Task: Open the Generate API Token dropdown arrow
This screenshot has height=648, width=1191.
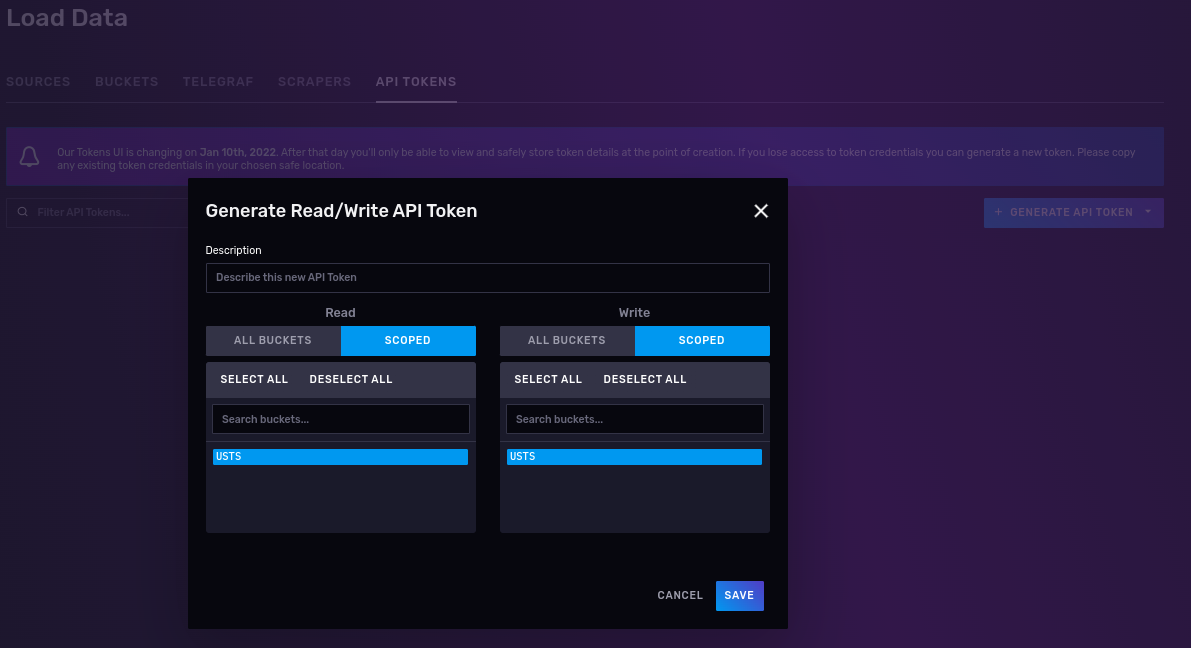Action: pos(1148,212)
